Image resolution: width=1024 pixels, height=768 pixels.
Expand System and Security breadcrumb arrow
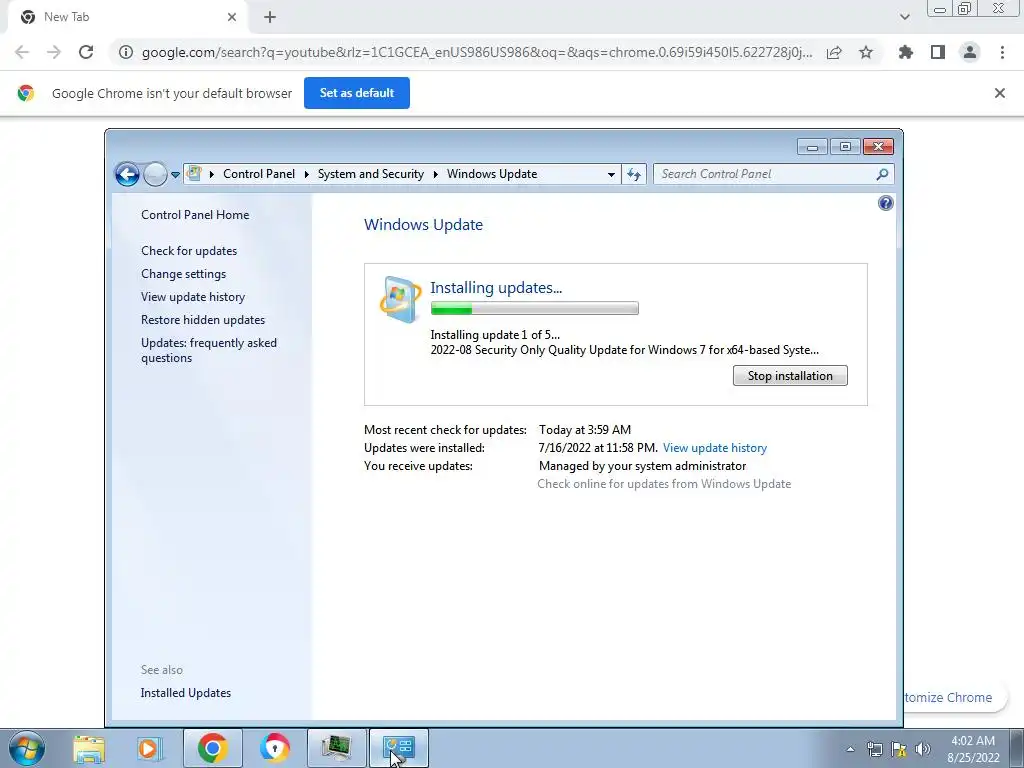click(436, 174)
